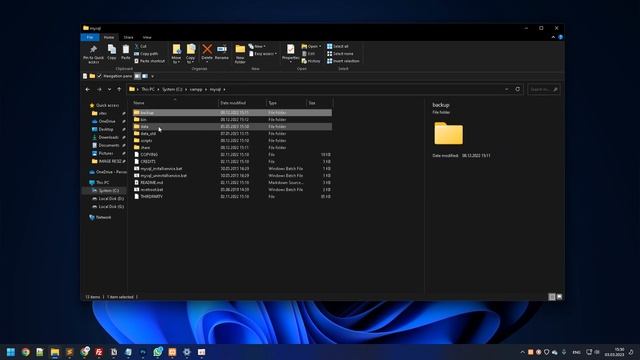Click Select none in ribbon
Screen dimensions: 640x360
340,54
